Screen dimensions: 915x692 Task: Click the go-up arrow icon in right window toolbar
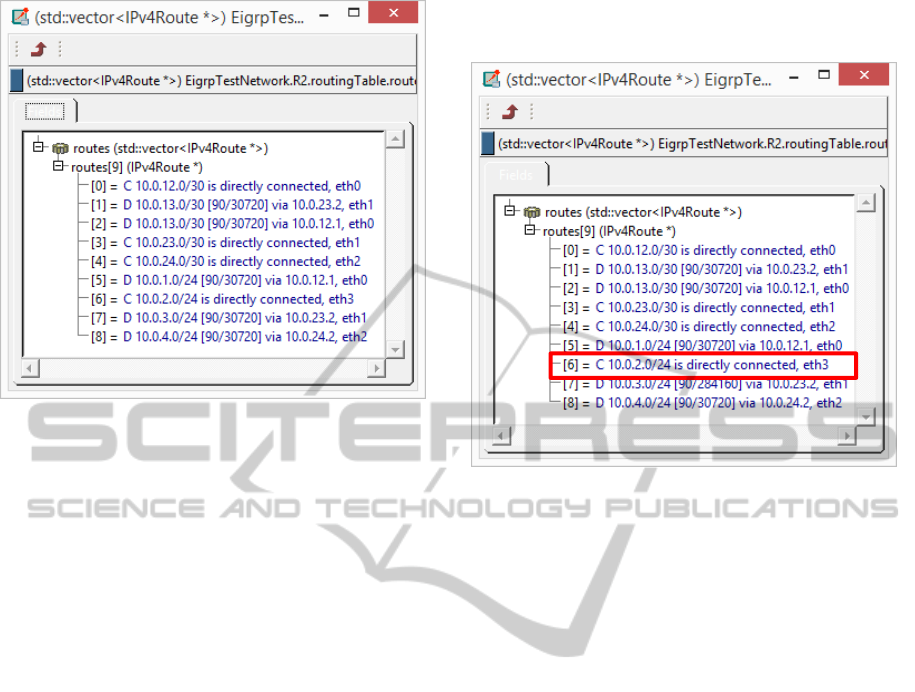tap(510, 112)
